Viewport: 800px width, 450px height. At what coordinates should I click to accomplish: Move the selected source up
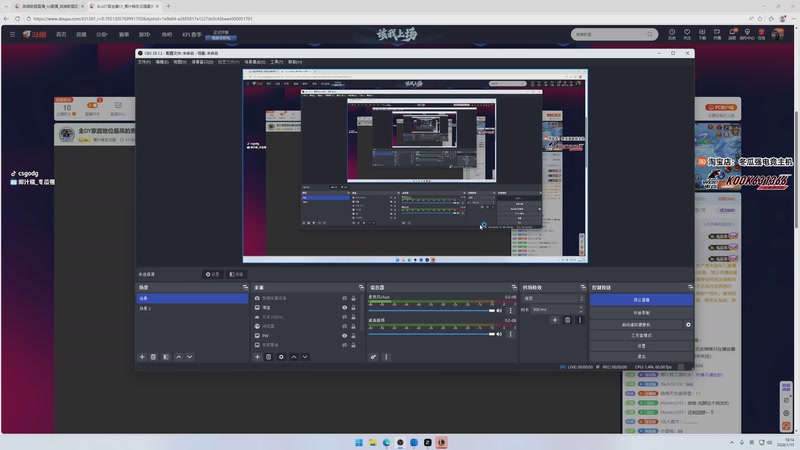pyautogui.click(x=294, y=357)
